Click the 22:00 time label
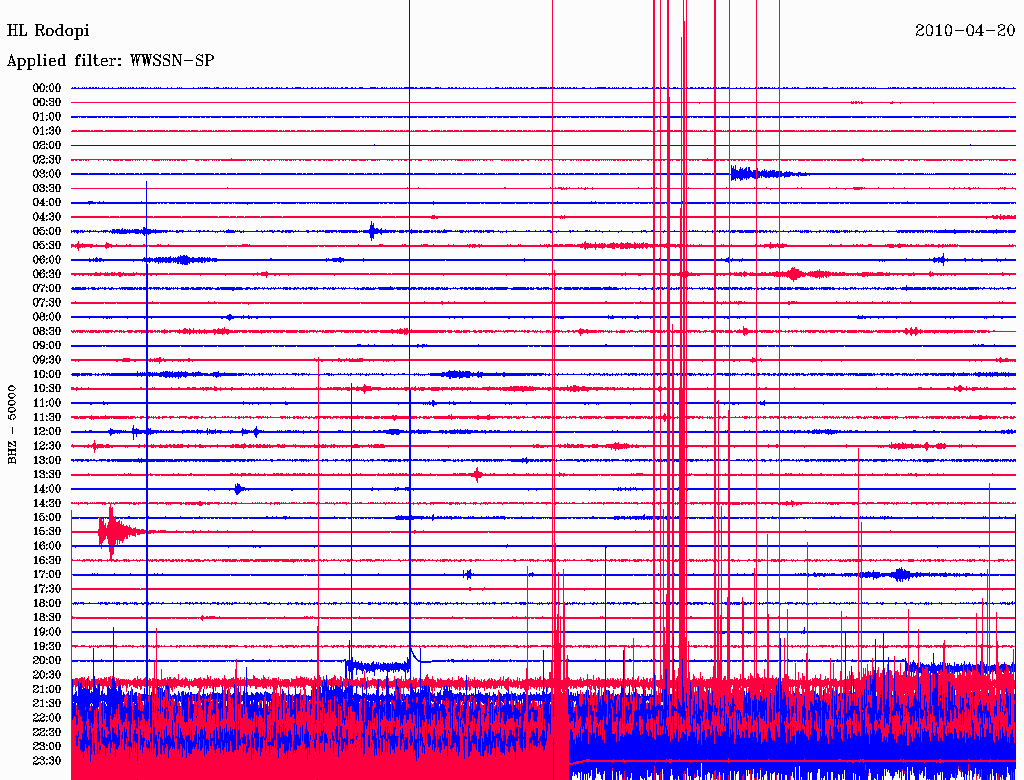This screenshot has height=780, width=1024. (47, 718)
